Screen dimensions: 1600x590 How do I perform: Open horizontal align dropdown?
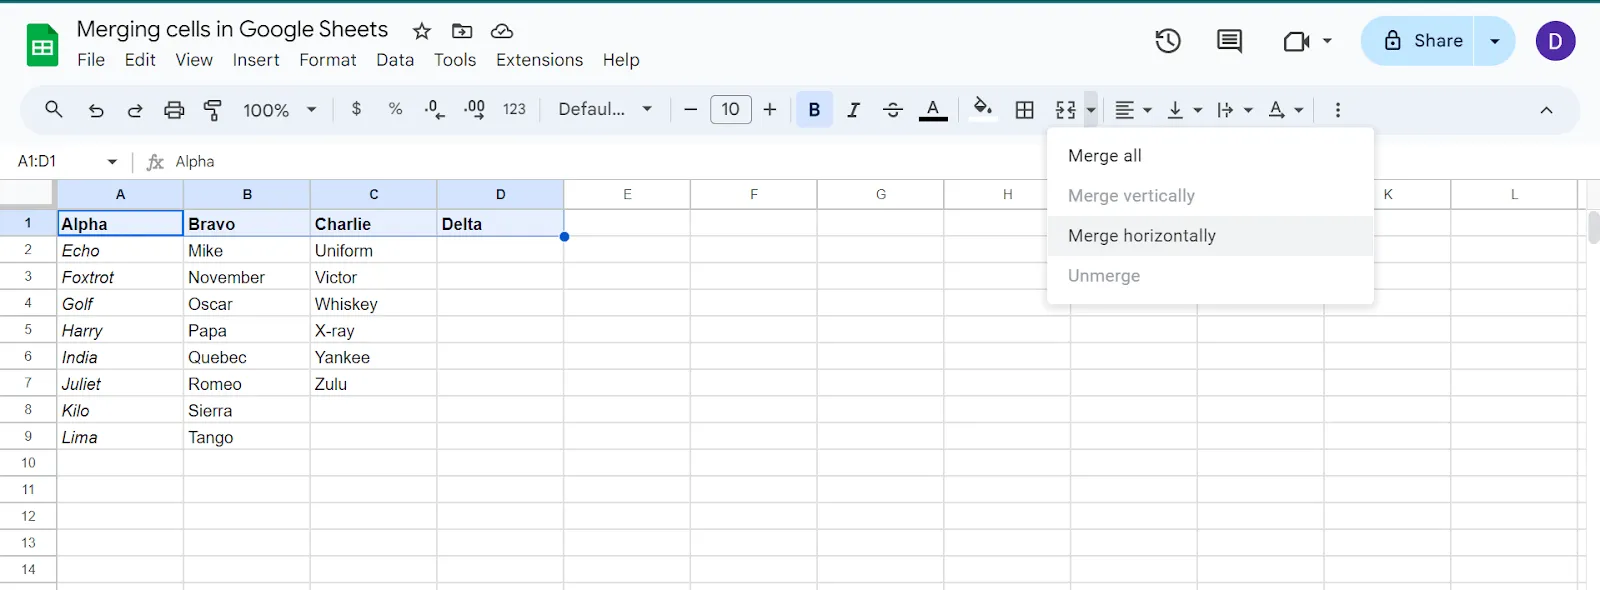[1133, 110]
